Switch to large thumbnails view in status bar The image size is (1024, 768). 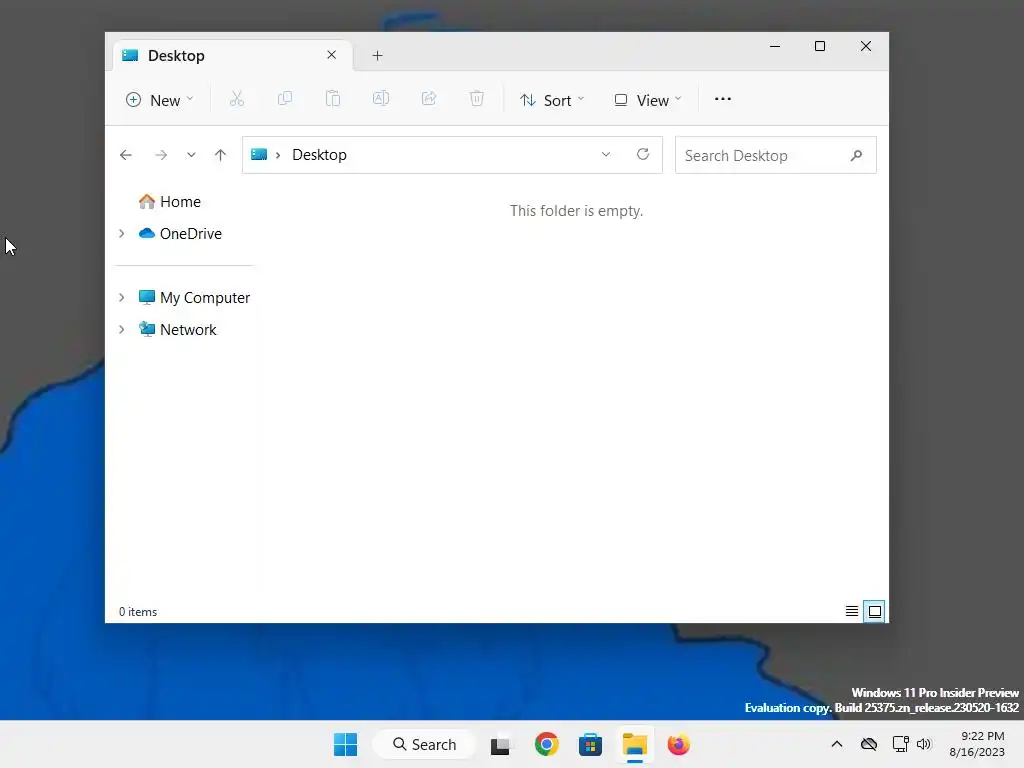pyautogui.click(x=874, y=611)
